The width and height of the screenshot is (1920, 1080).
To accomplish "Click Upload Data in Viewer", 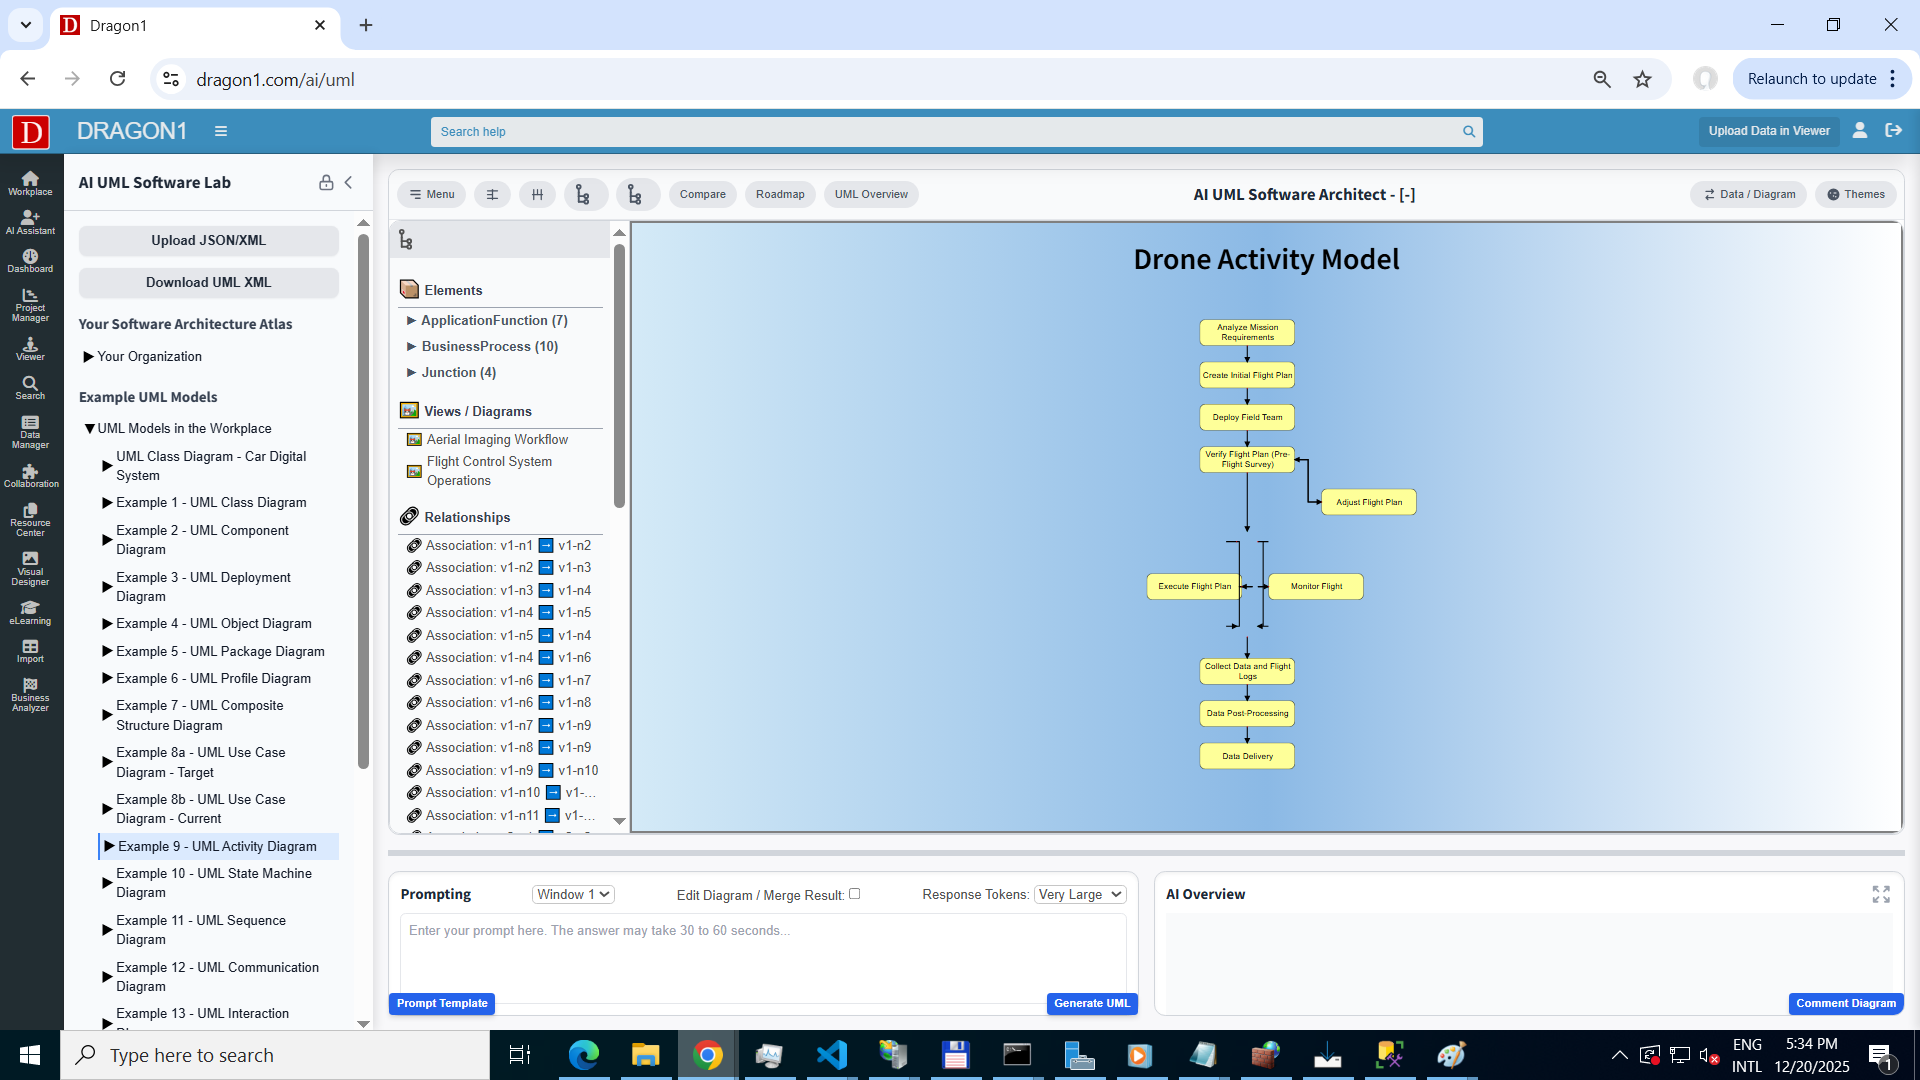I will pos(1769,131).
